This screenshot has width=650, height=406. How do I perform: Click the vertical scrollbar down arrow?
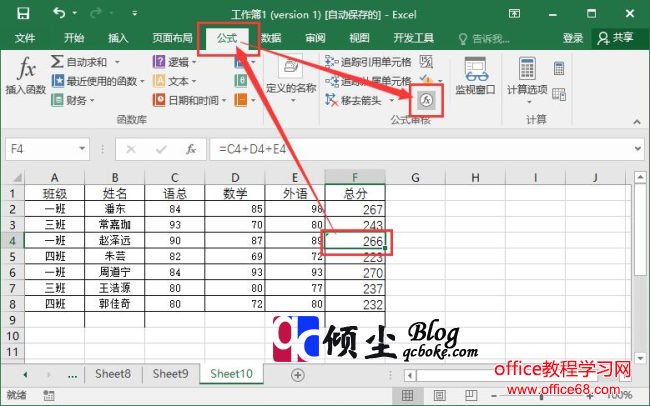(x=640, y=357)
